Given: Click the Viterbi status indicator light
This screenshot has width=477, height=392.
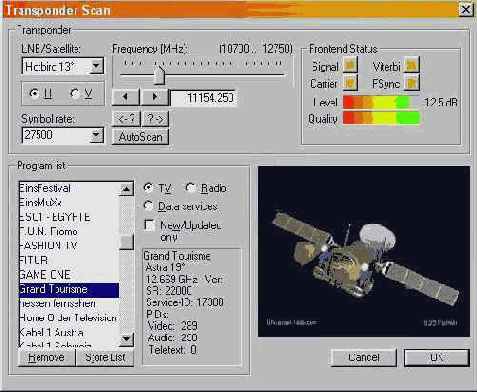Looking at the screenshot, I should (x=411, y=65).
